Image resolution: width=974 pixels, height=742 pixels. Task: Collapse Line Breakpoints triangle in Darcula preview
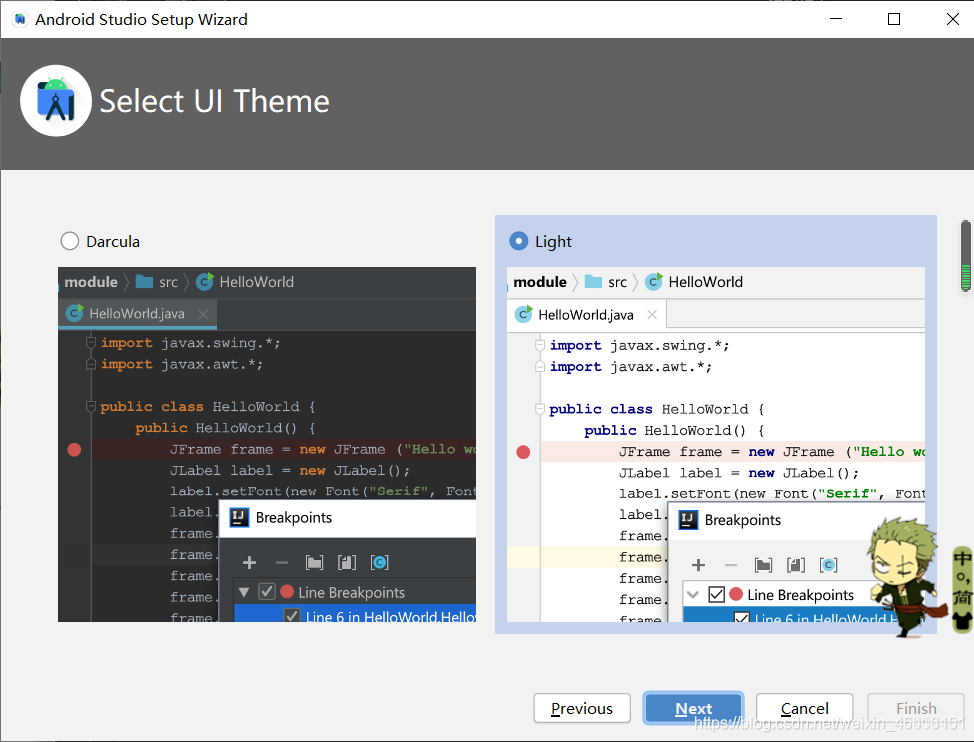click(244, 592)
